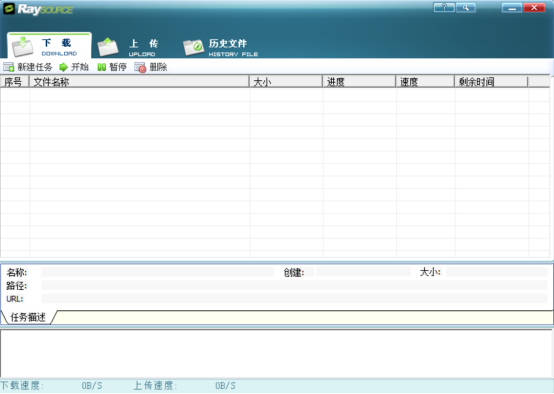This screenshot has width=554, height=394.
Task: Click the URL field box
Action: pos(294,298)
